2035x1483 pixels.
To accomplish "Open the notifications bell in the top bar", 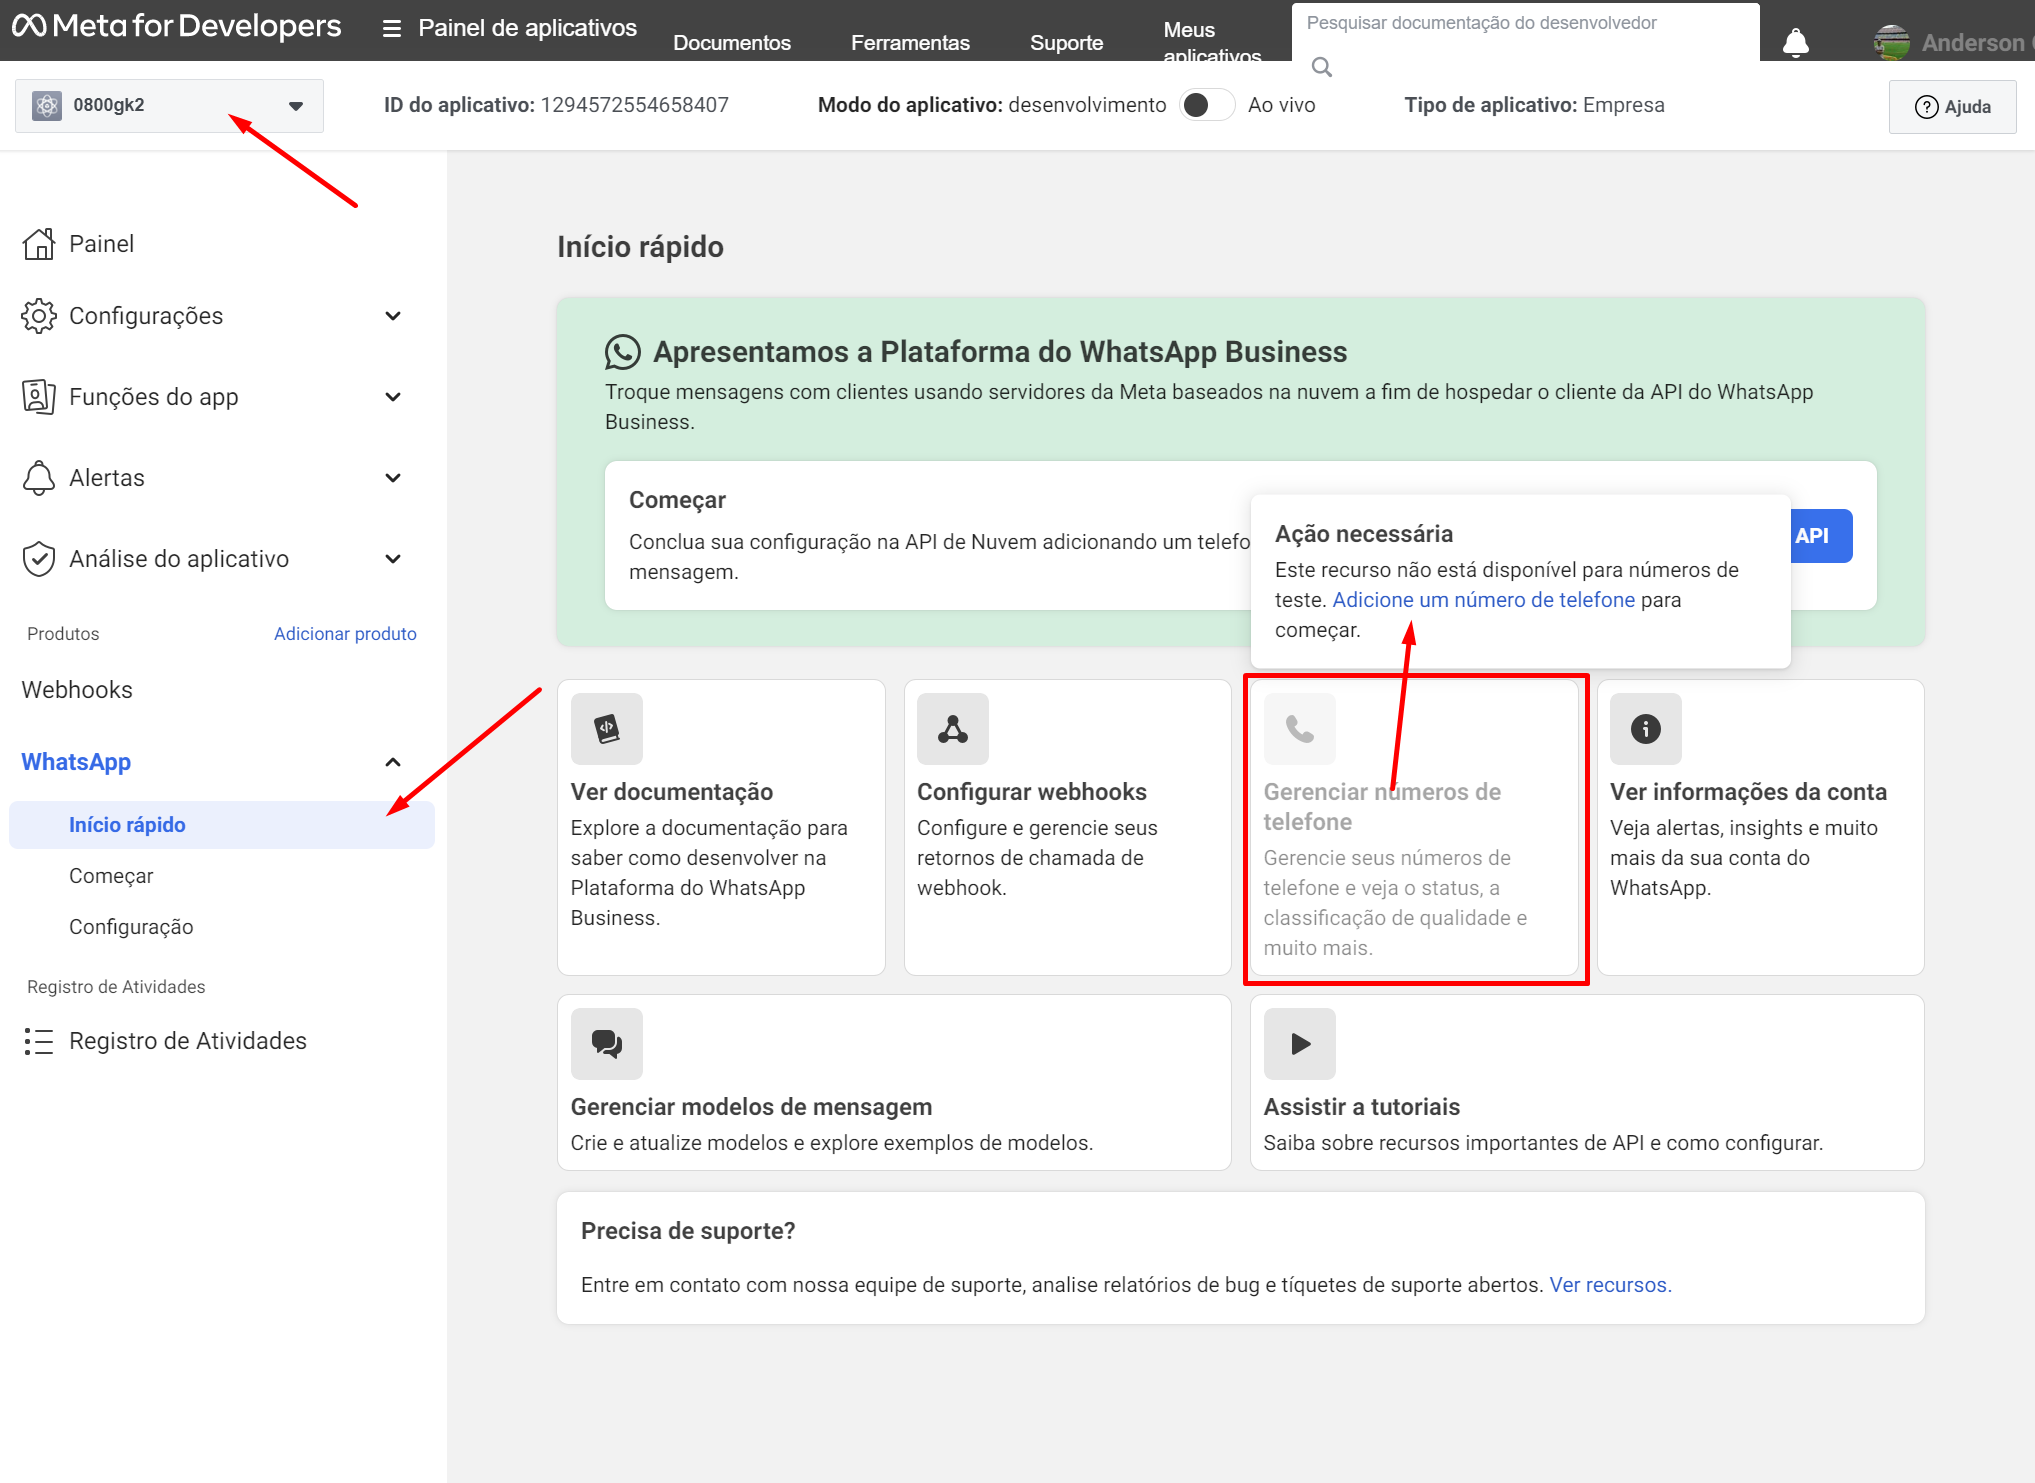I will pyautogui.click(x=1796, y=43).
